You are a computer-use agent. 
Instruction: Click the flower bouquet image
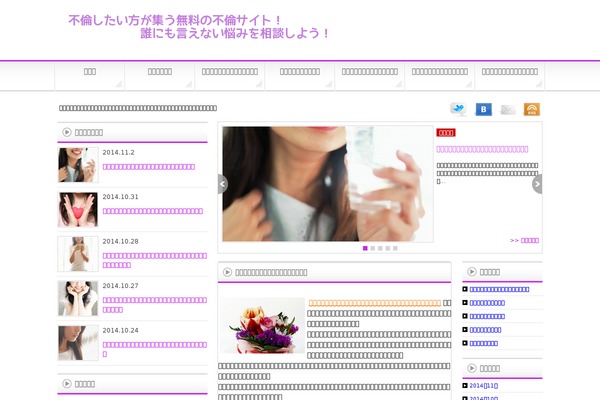262,326
